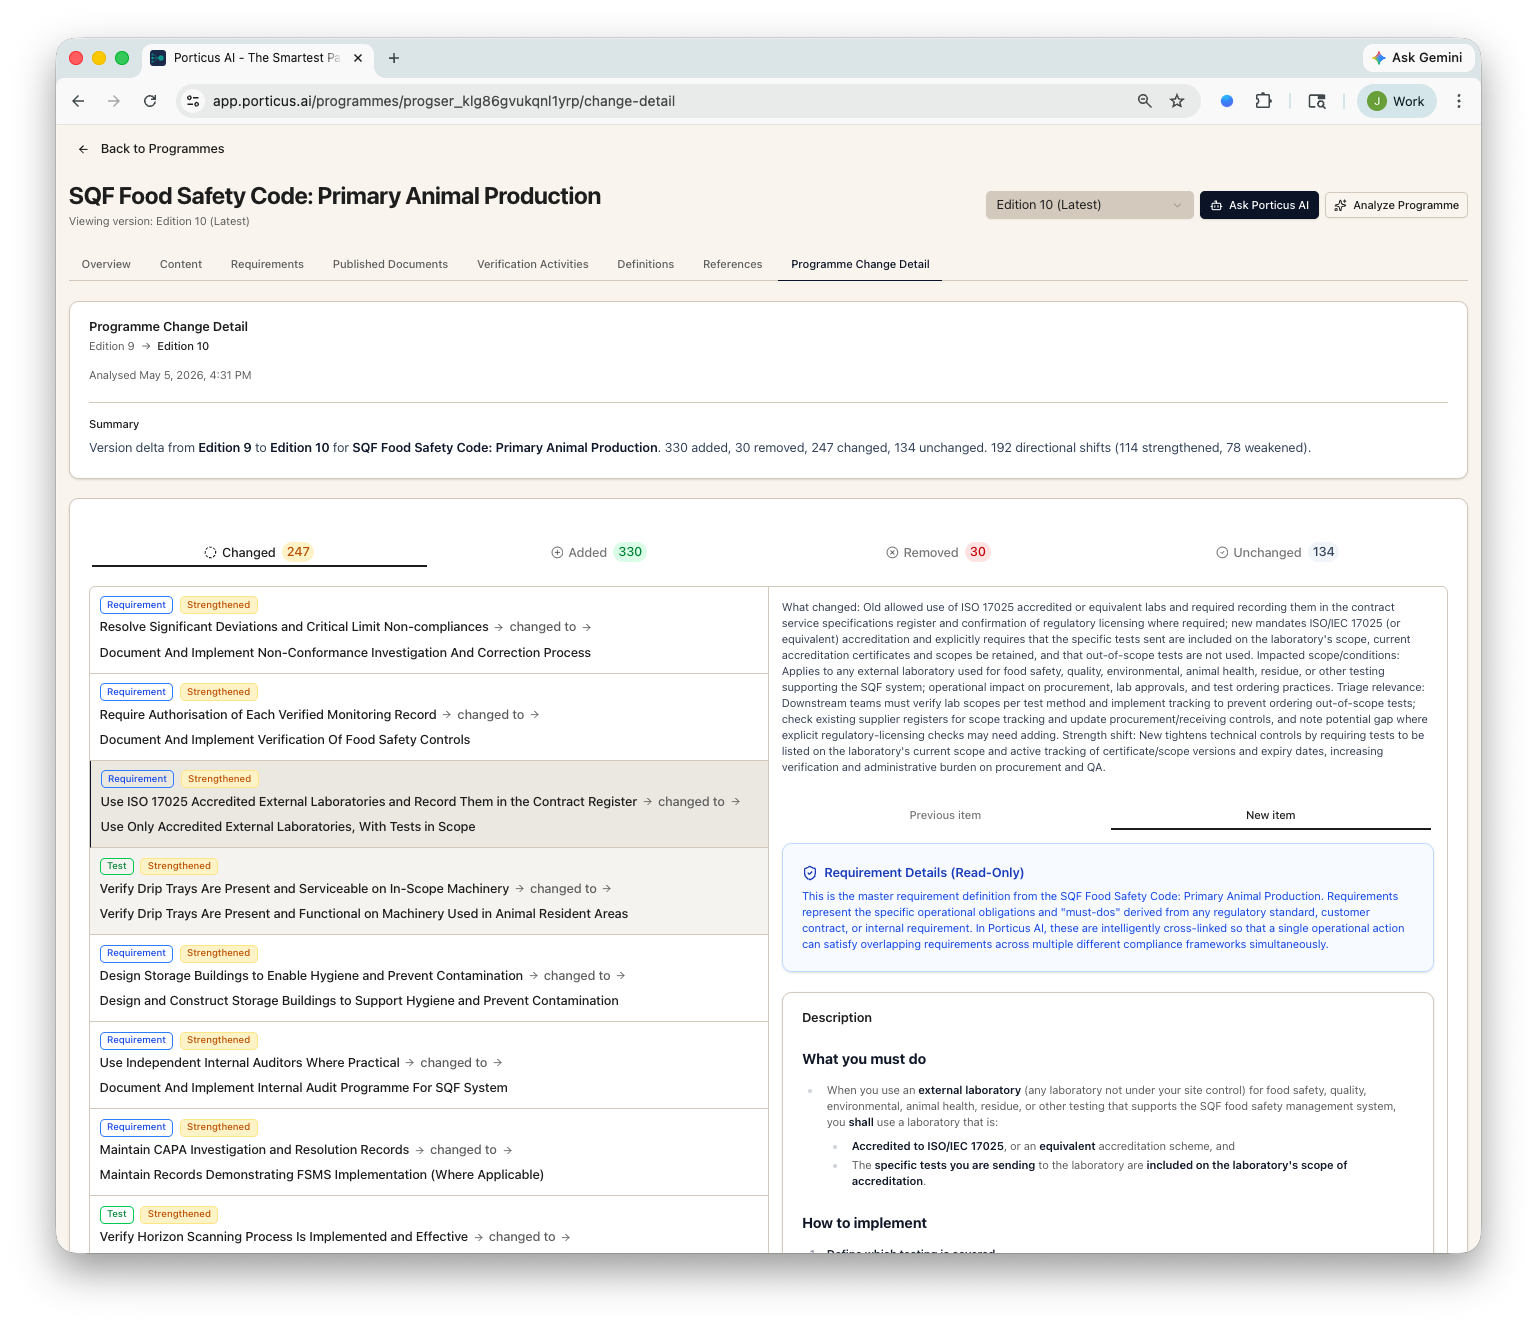Go Back to Programmes
The height and width of the screenshot is (1327, 1537).
pos(151,149)
